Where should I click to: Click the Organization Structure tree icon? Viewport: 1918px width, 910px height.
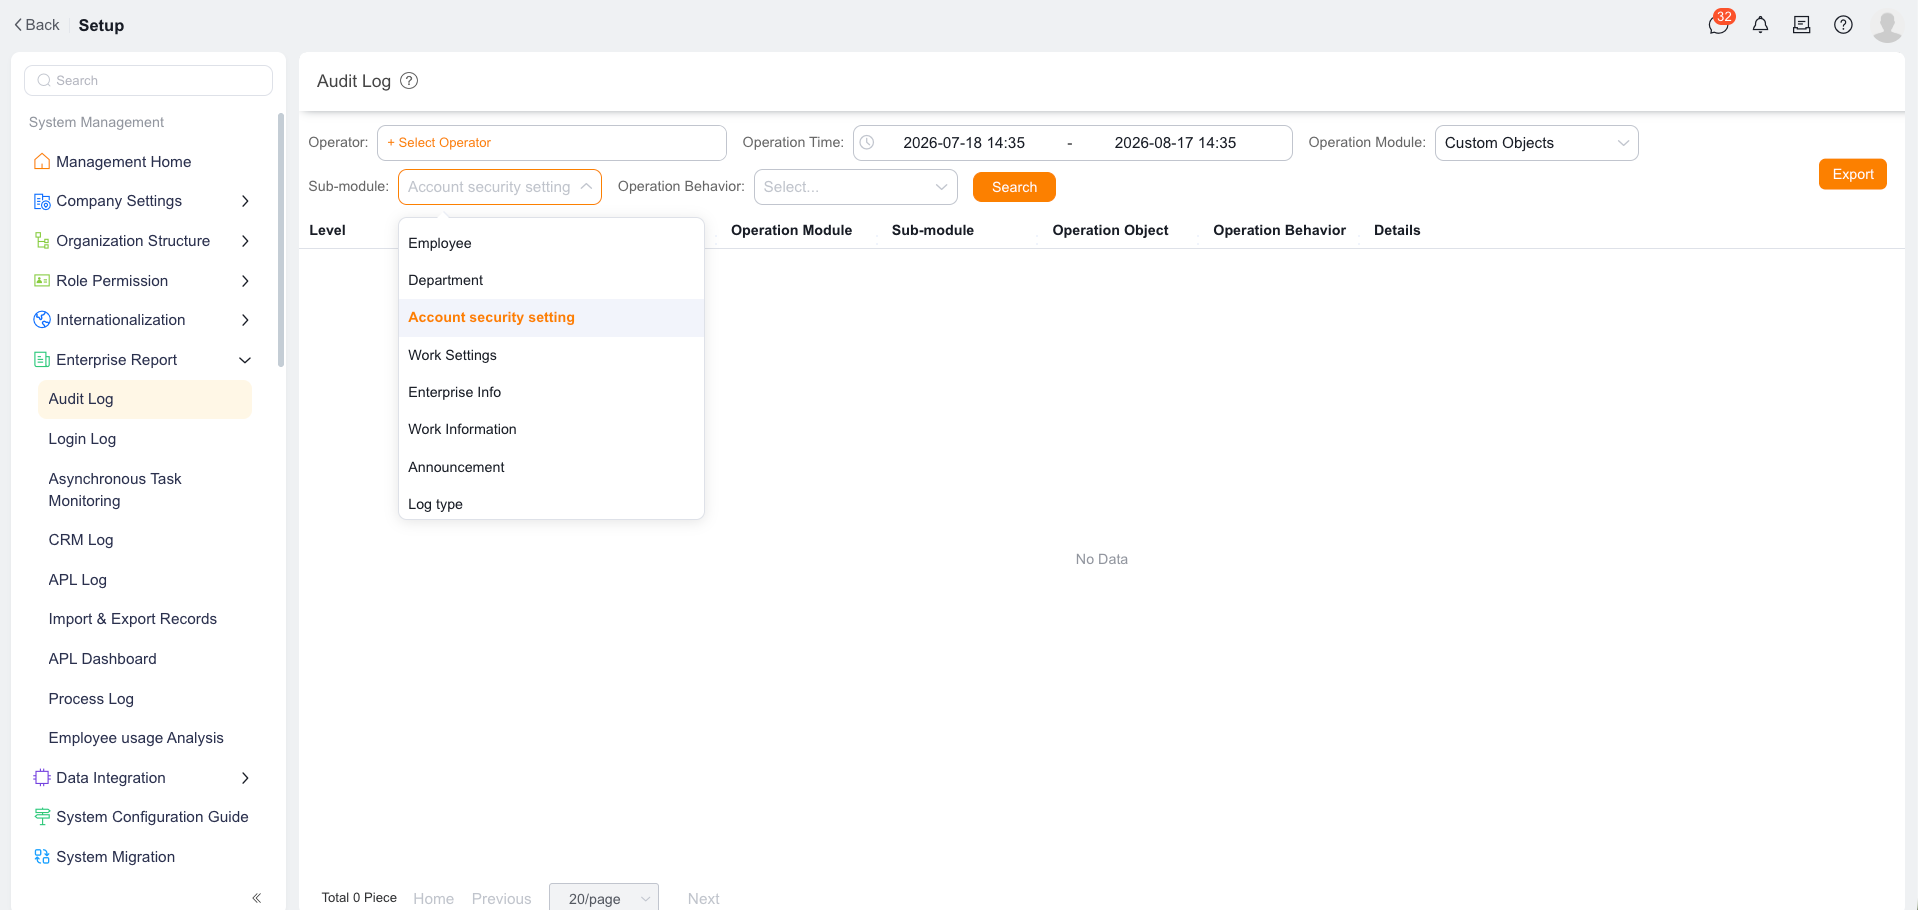click(x=42, y=241)
